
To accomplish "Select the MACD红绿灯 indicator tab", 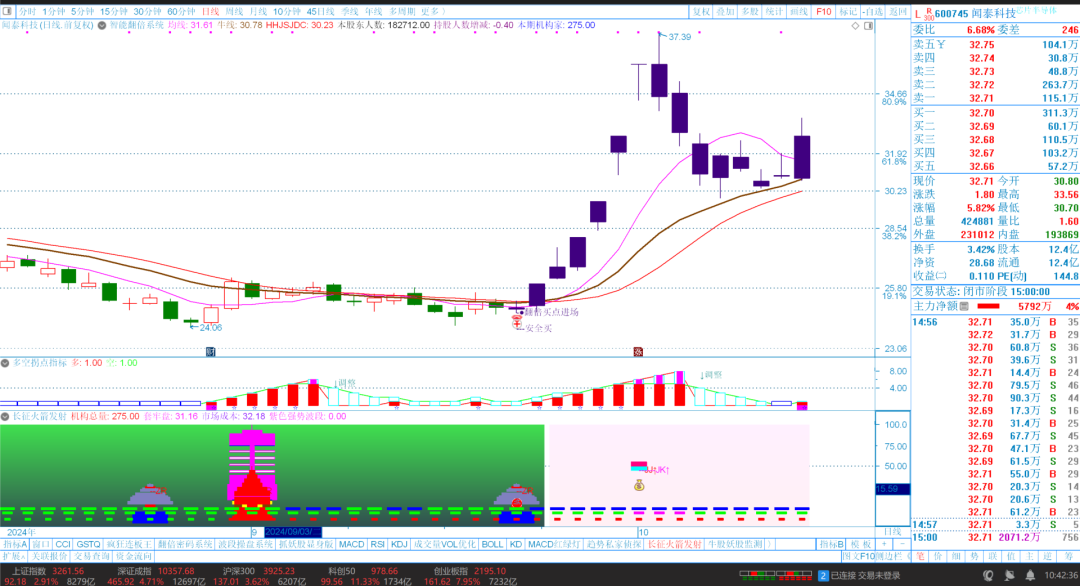I will pos(554,544).
